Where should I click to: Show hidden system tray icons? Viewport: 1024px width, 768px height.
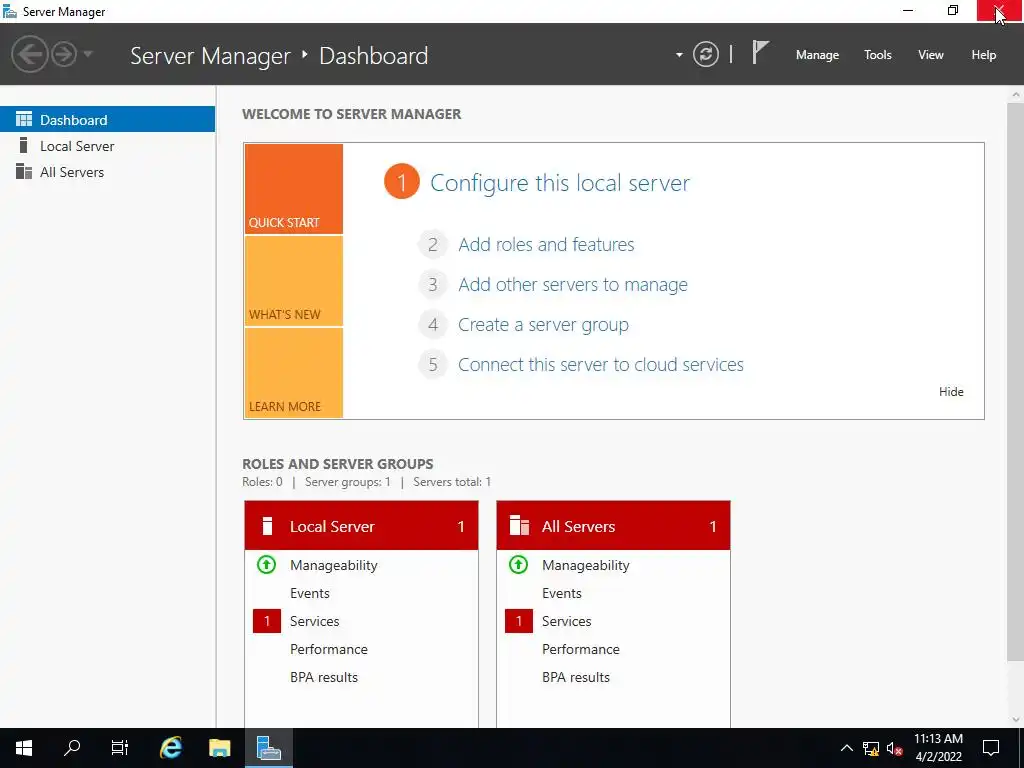click(846, 748)
